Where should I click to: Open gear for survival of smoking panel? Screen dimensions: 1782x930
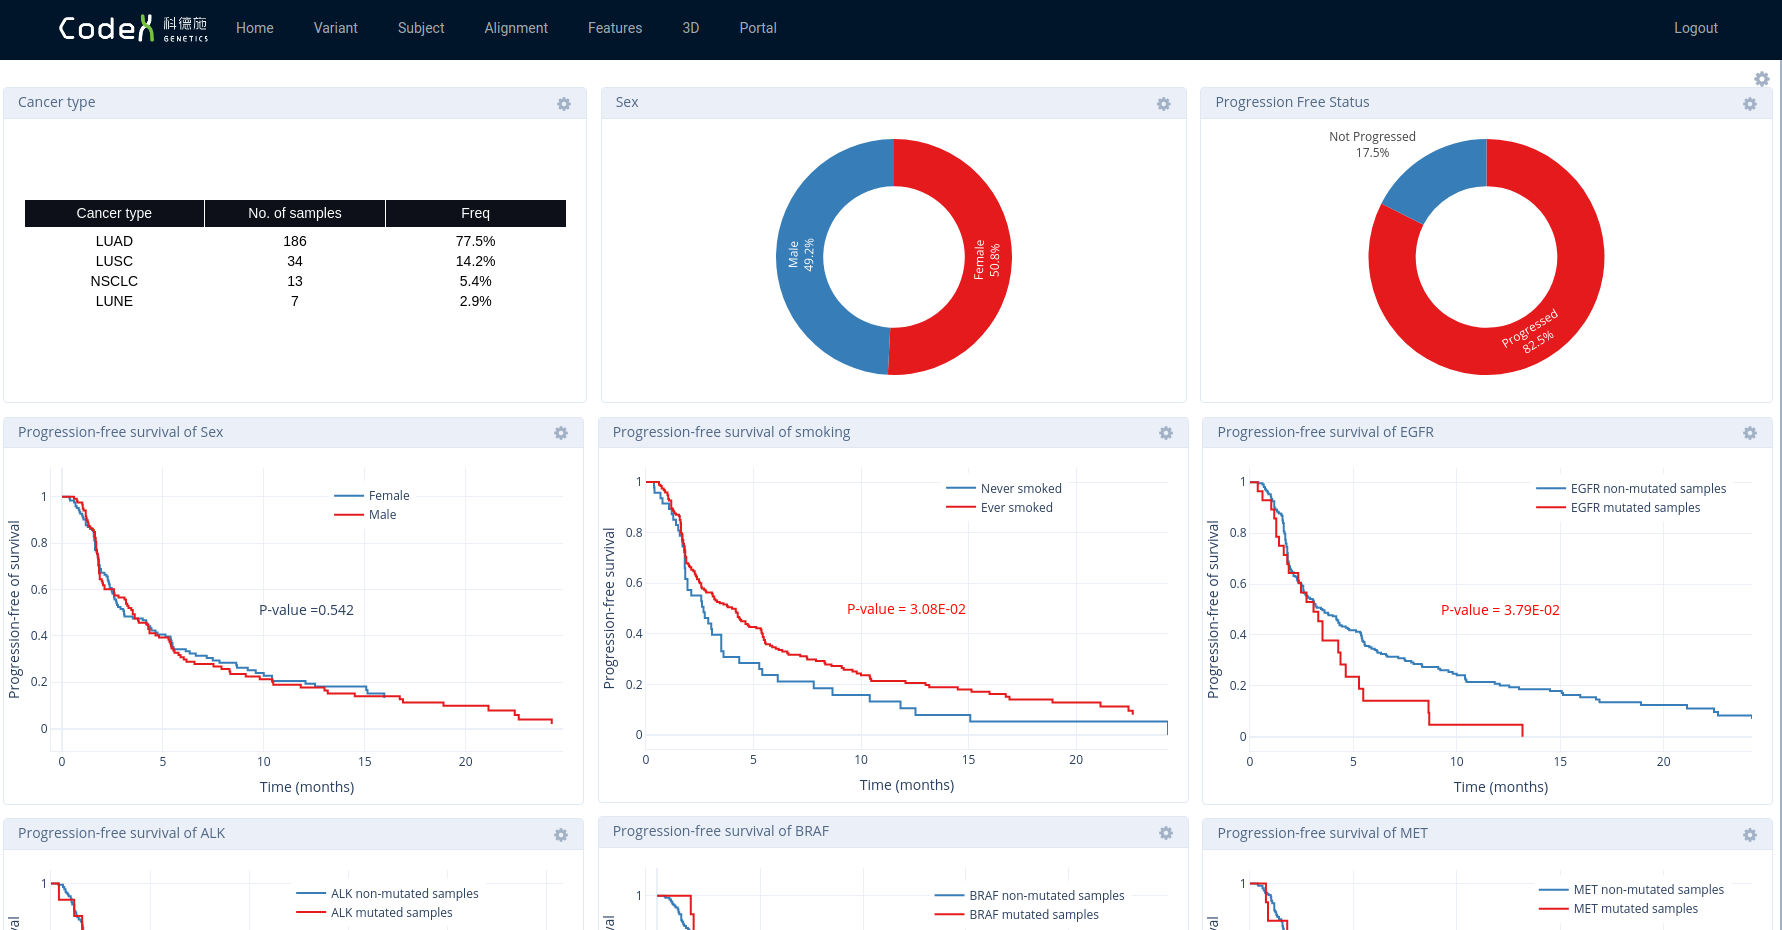coord(1165,433)
